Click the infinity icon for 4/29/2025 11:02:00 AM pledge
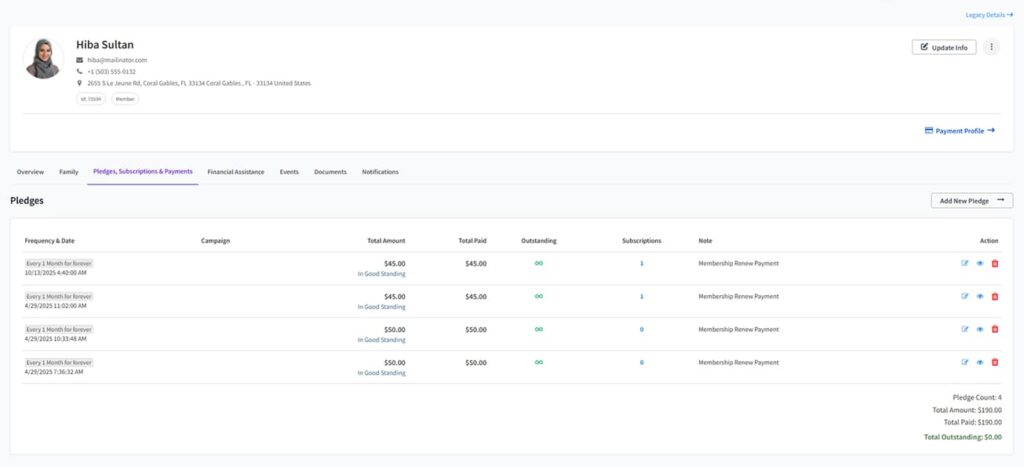1024x467 pixels. point(539,296)
